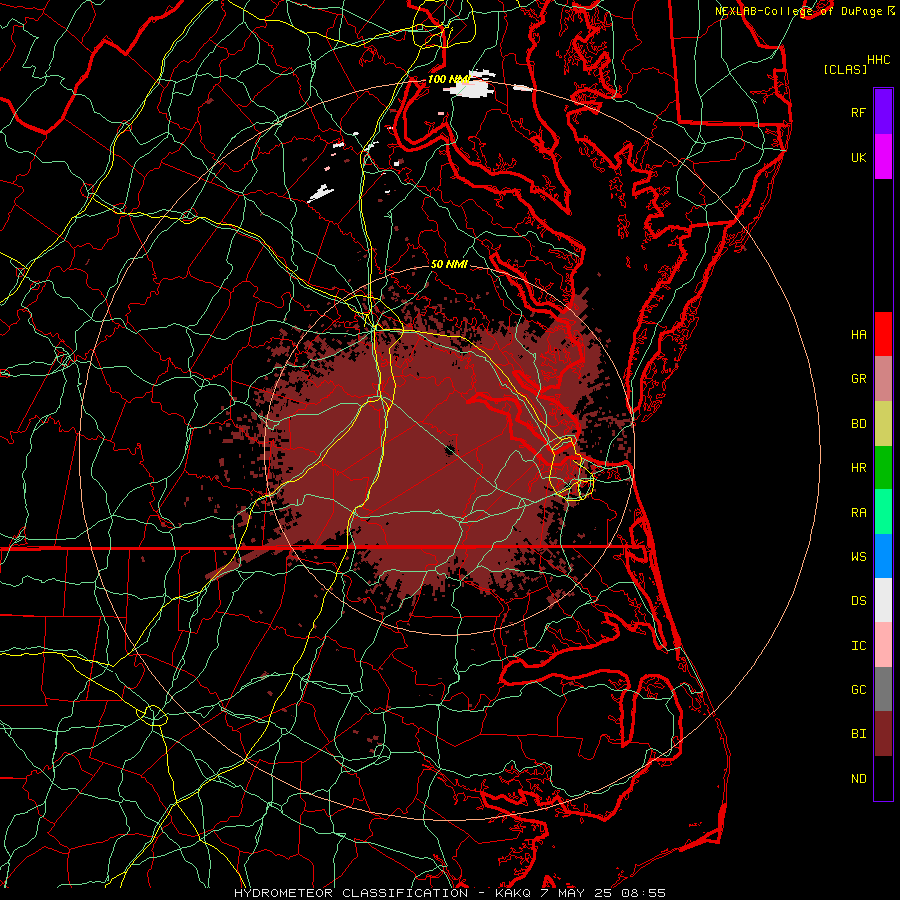Viewport: 900px width, 900px height.
Task: Click the GR legend label
Action: (x=858, y=379)
